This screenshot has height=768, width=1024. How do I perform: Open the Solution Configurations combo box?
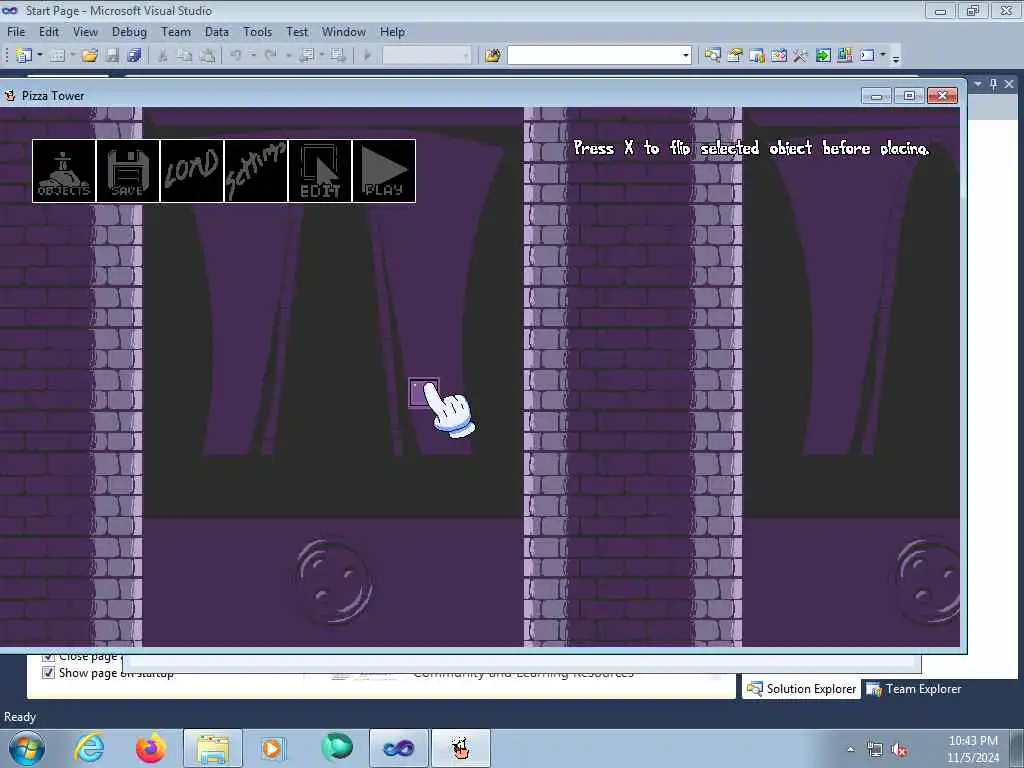click(x=426, y=56)
